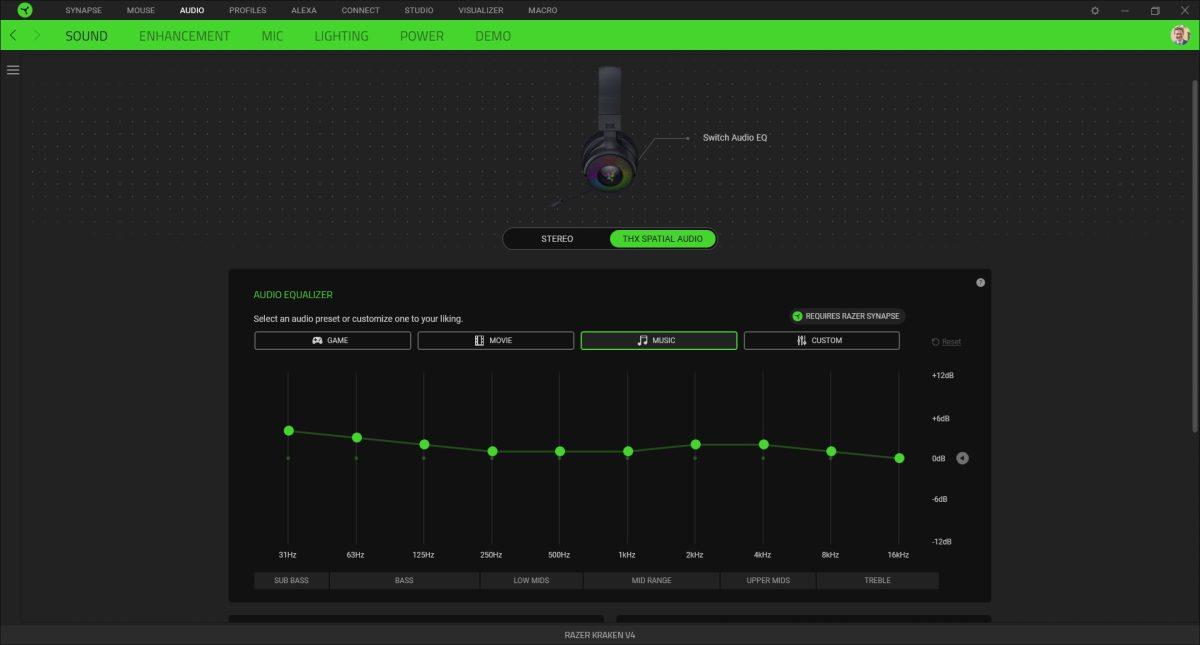Viewport: 1200px width, 645px height.
Task: Select the Game EQ preset
Action: 332,340
